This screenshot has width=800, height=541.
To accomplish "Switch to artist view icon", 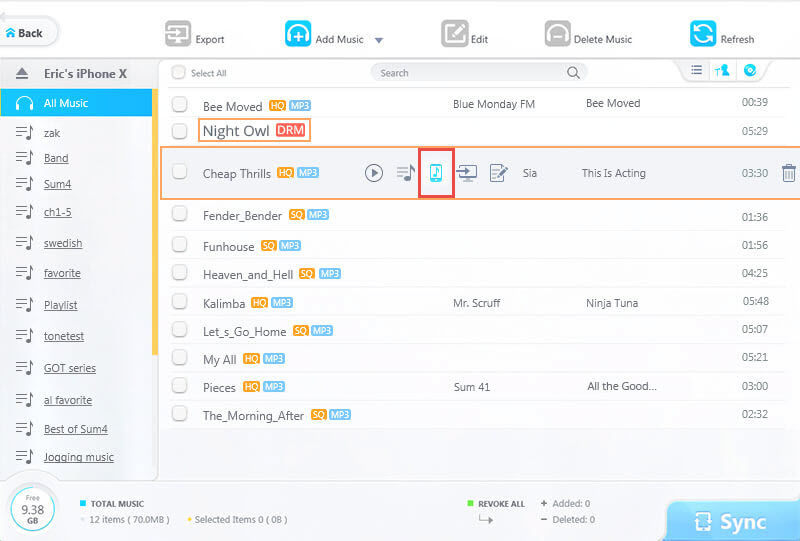I will click(722, 70).
